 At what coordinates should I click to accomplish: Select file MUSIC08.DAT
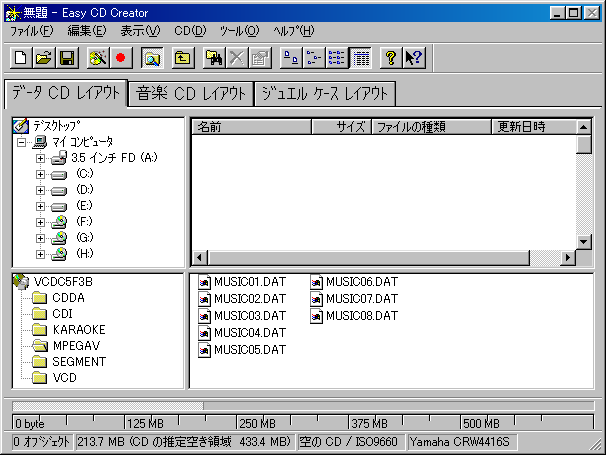point(354,316)
